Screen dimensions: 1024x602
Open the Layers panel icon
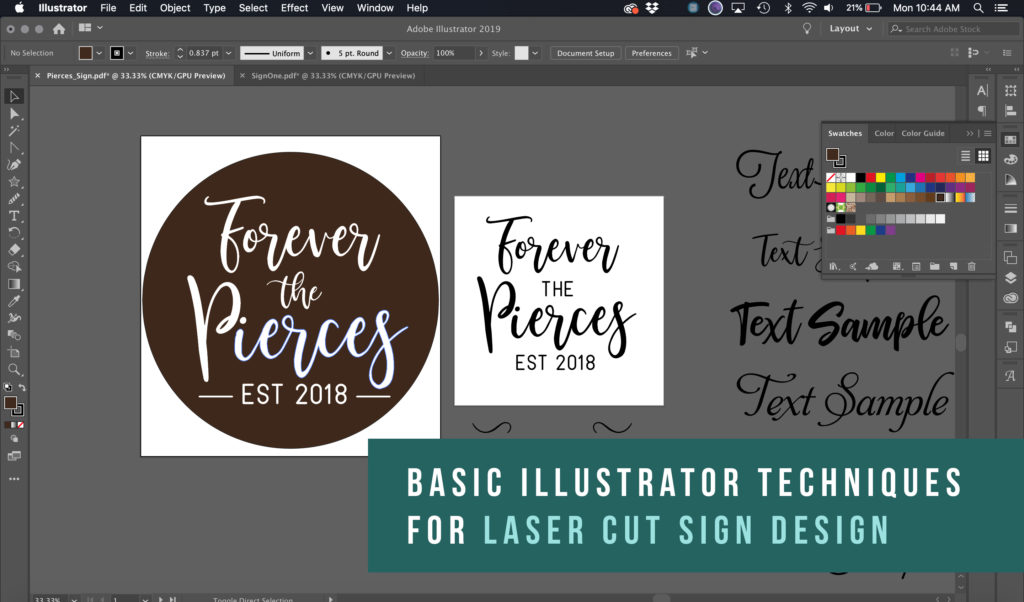tap(1010, 278)
